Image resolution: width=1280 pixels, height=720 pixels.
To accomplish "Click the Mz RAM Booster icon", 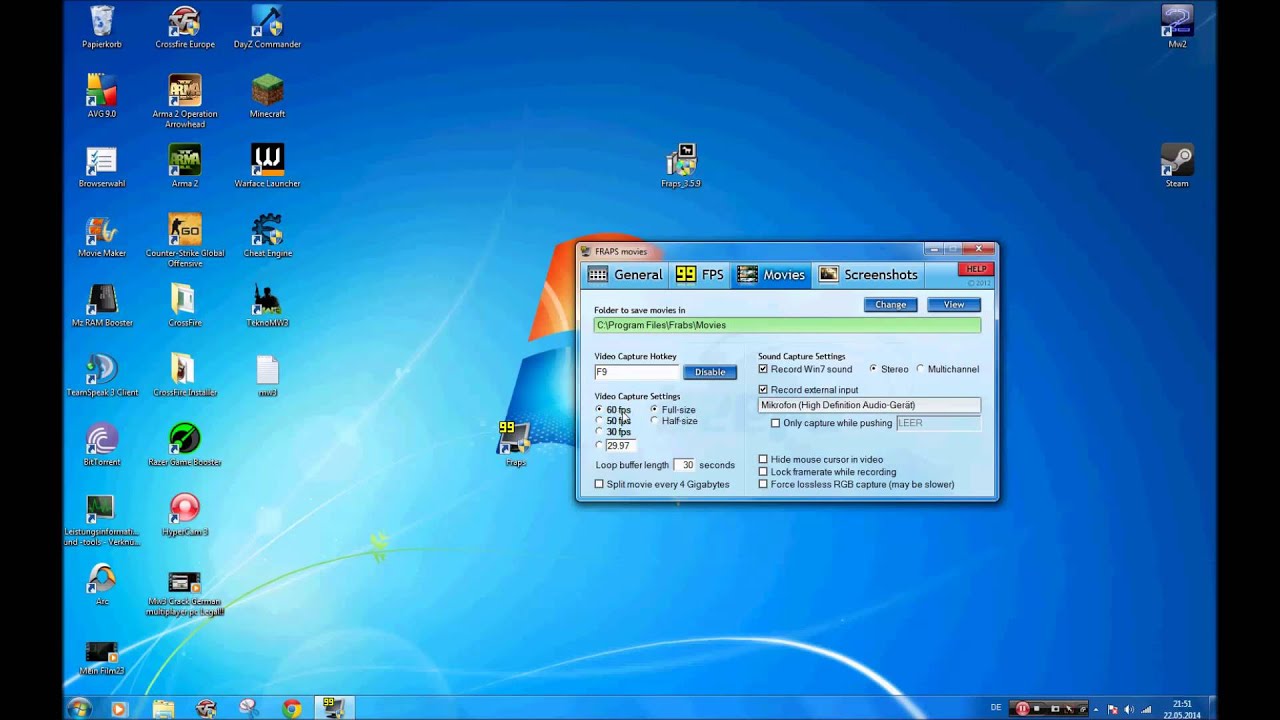I will (x=101, y=307).
